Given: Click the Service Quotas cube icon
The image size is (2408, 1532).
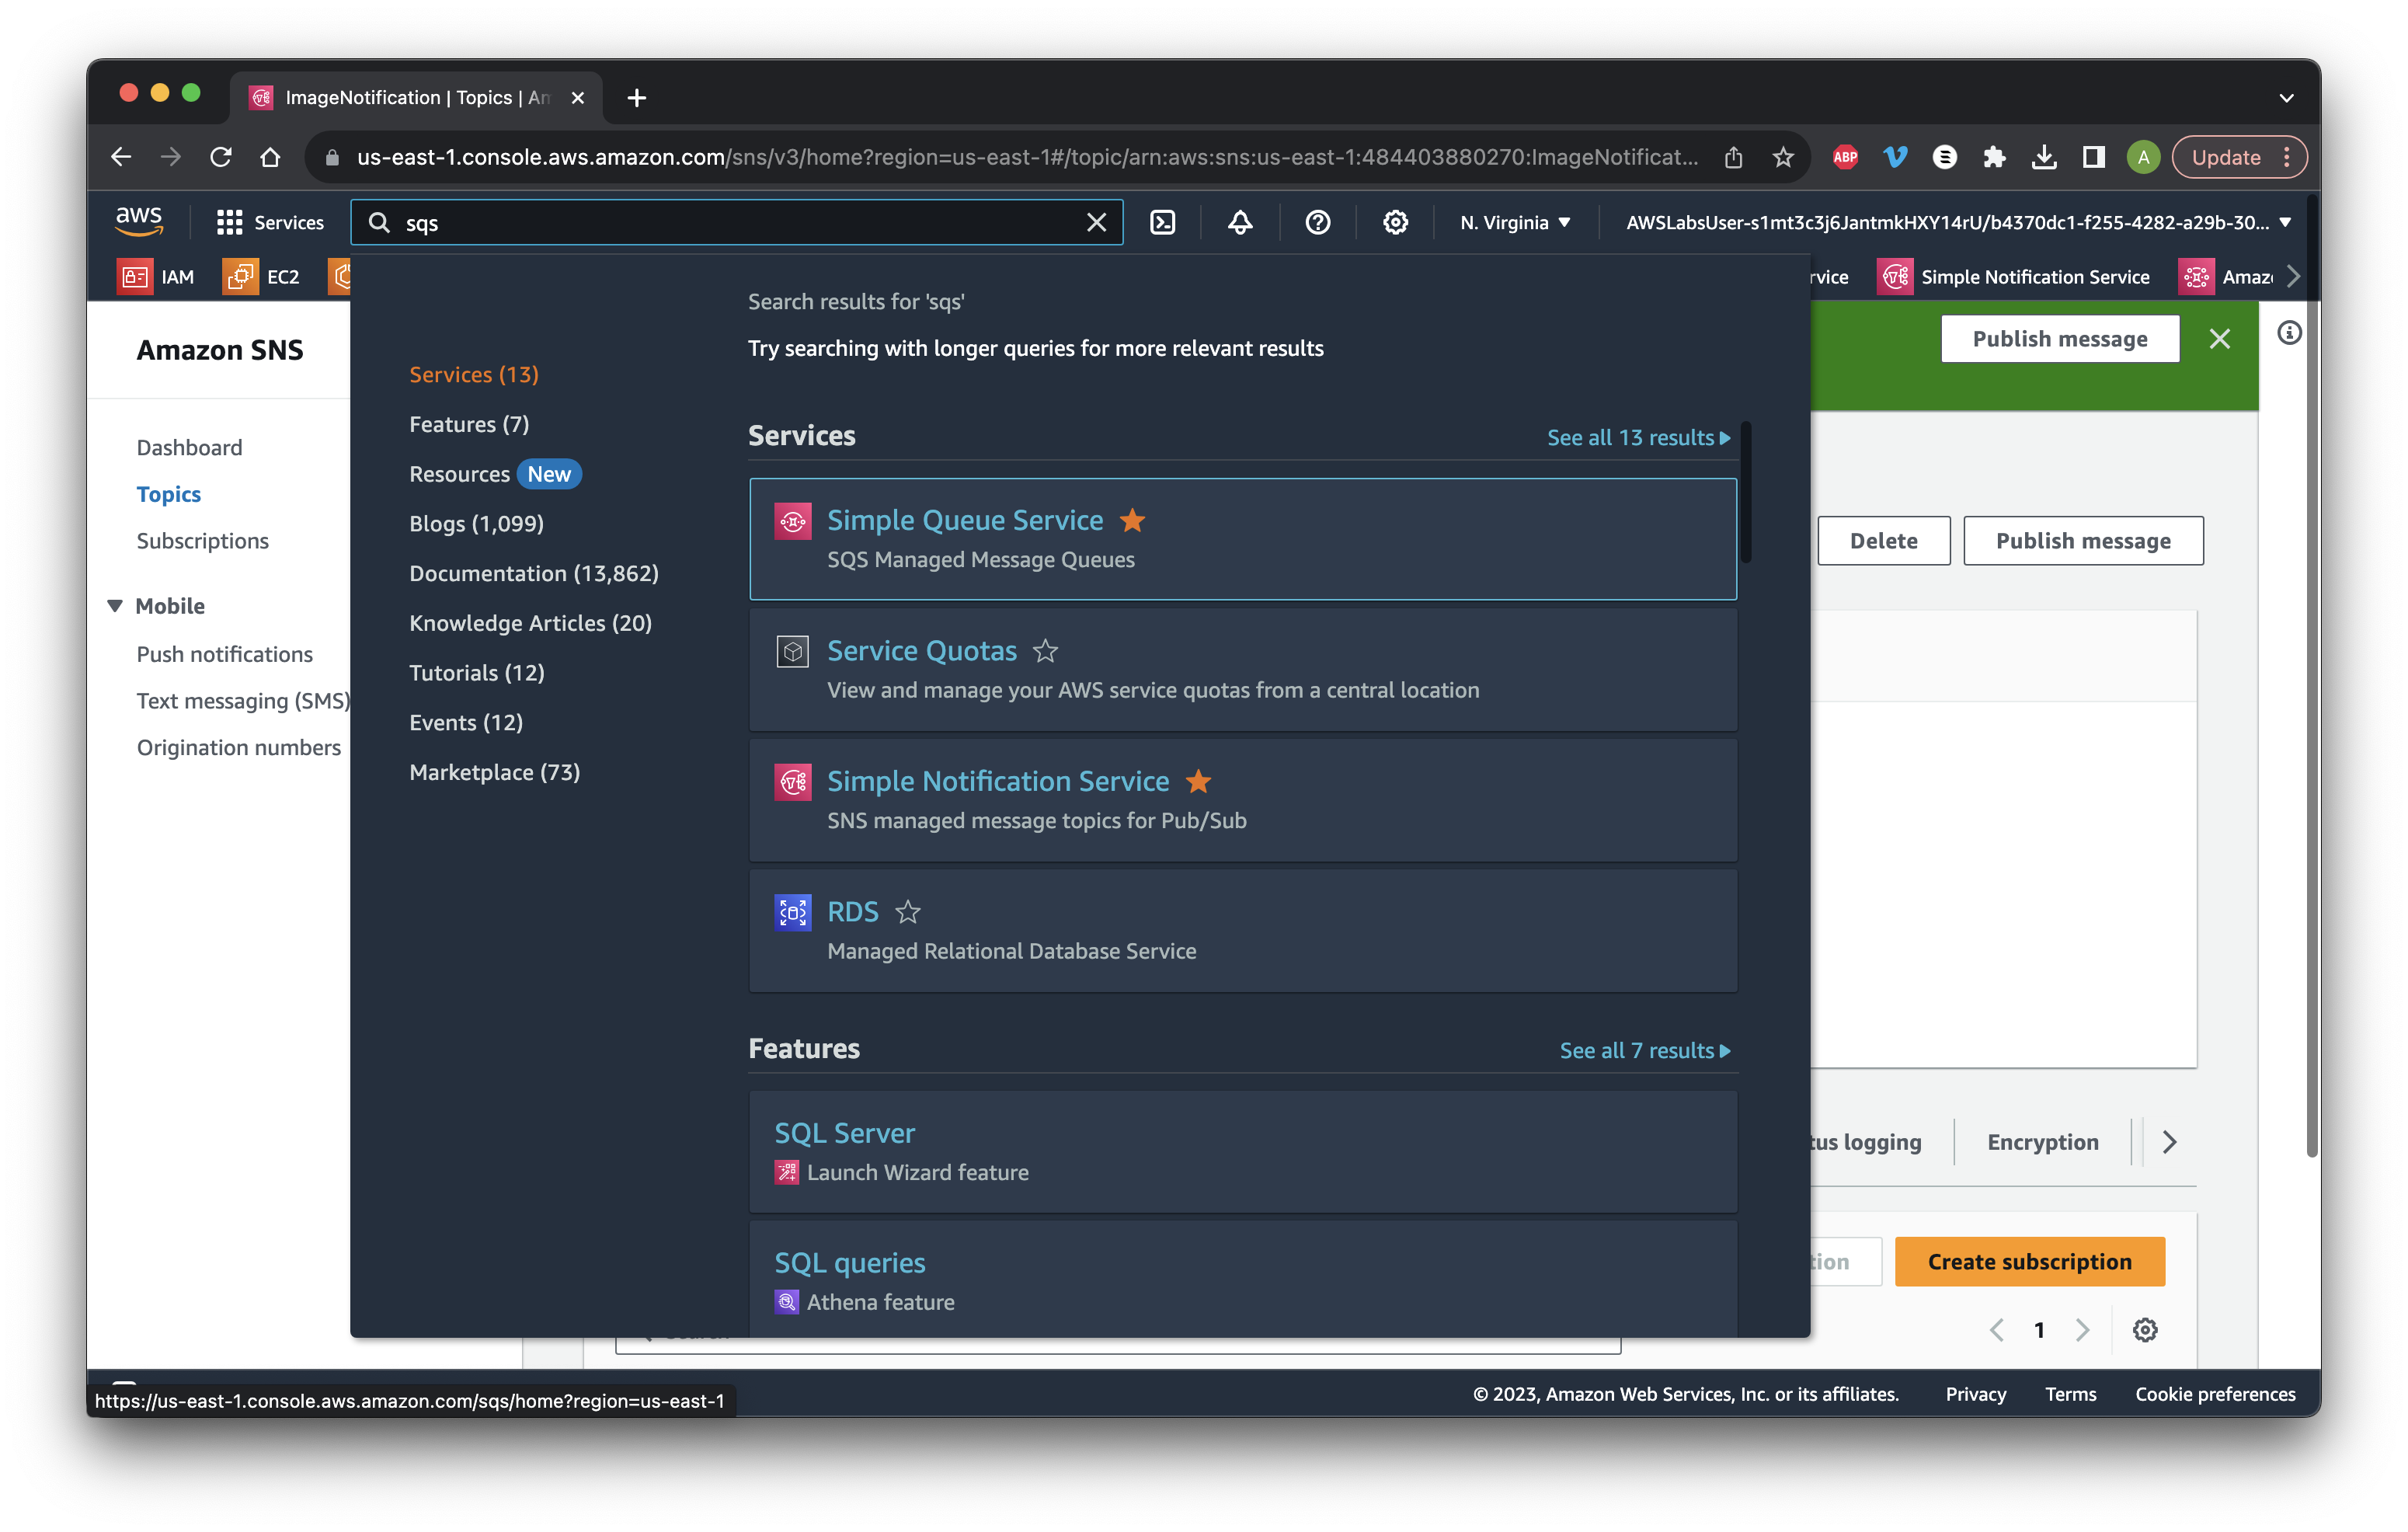Looking at the screenshot, I should [x=792, y=652].
